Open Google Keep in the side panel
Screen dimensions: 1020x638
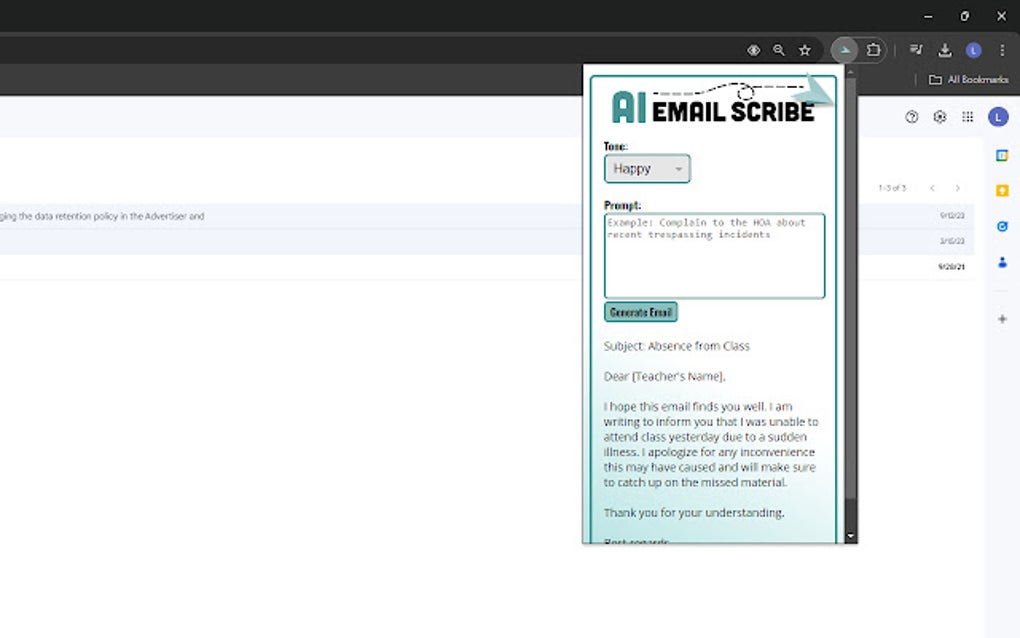1001,190
